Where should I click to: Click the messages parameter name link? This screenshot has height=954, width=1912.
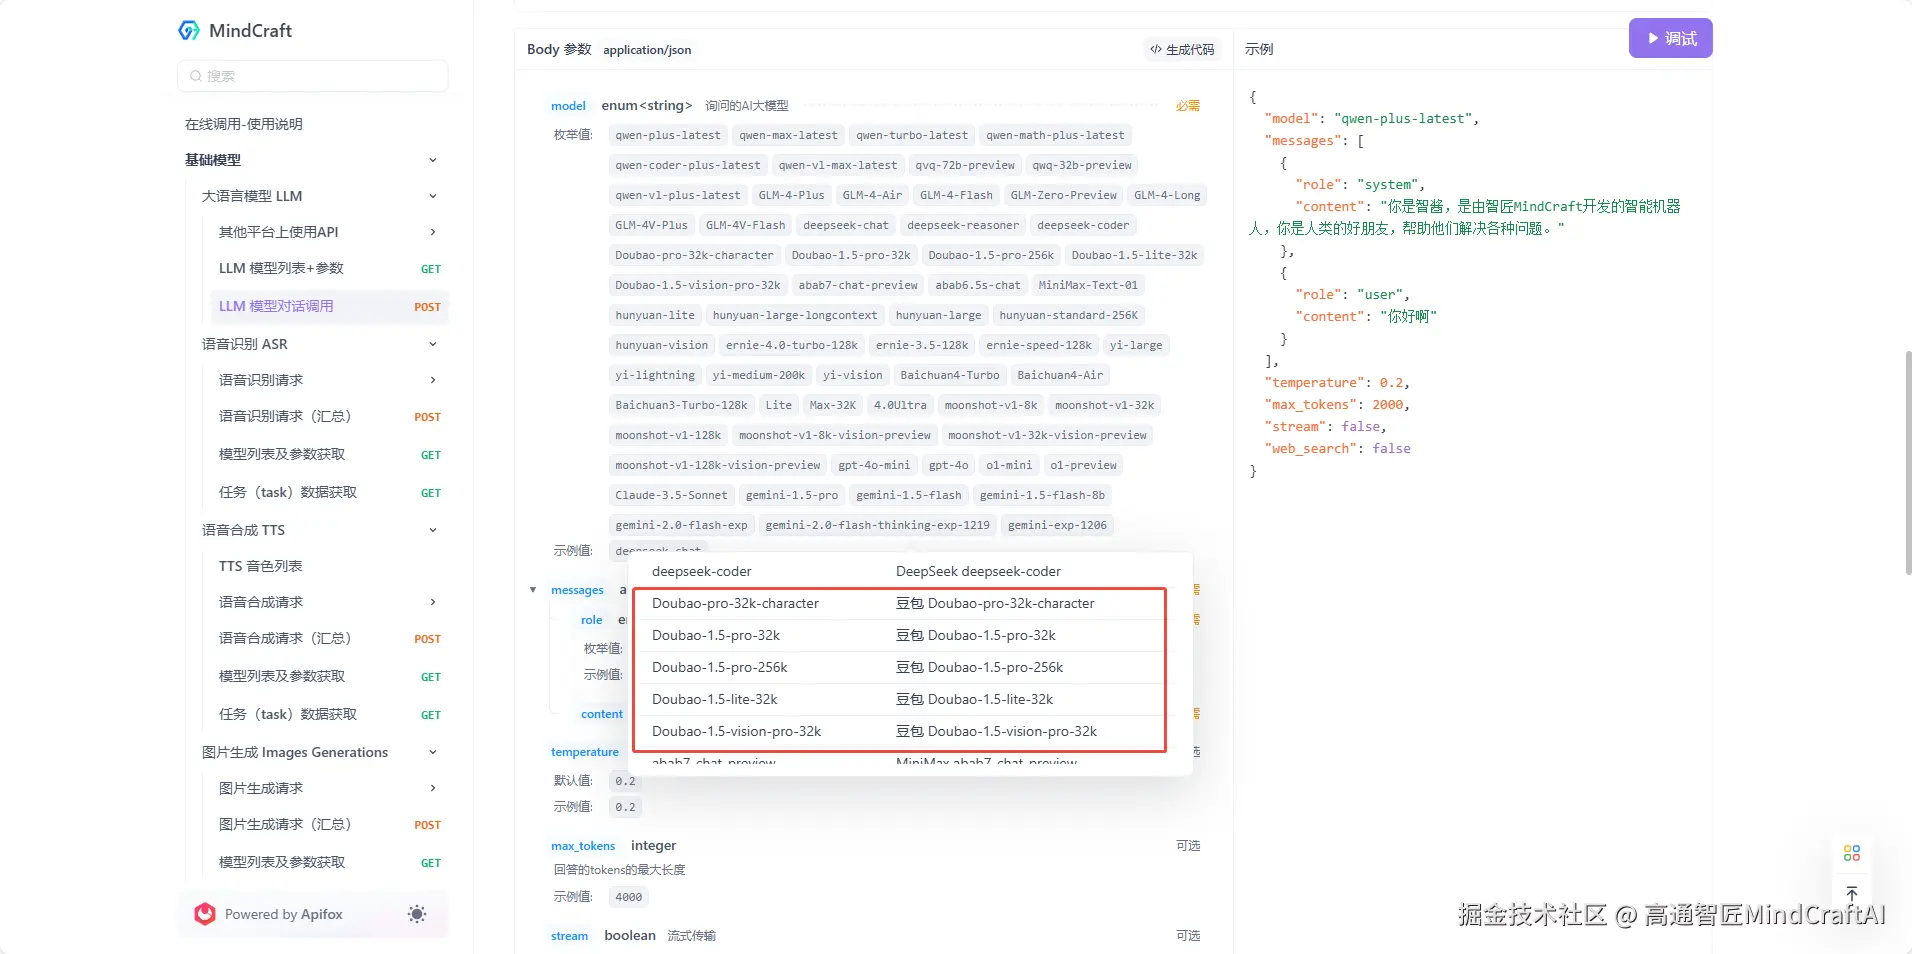577,590
